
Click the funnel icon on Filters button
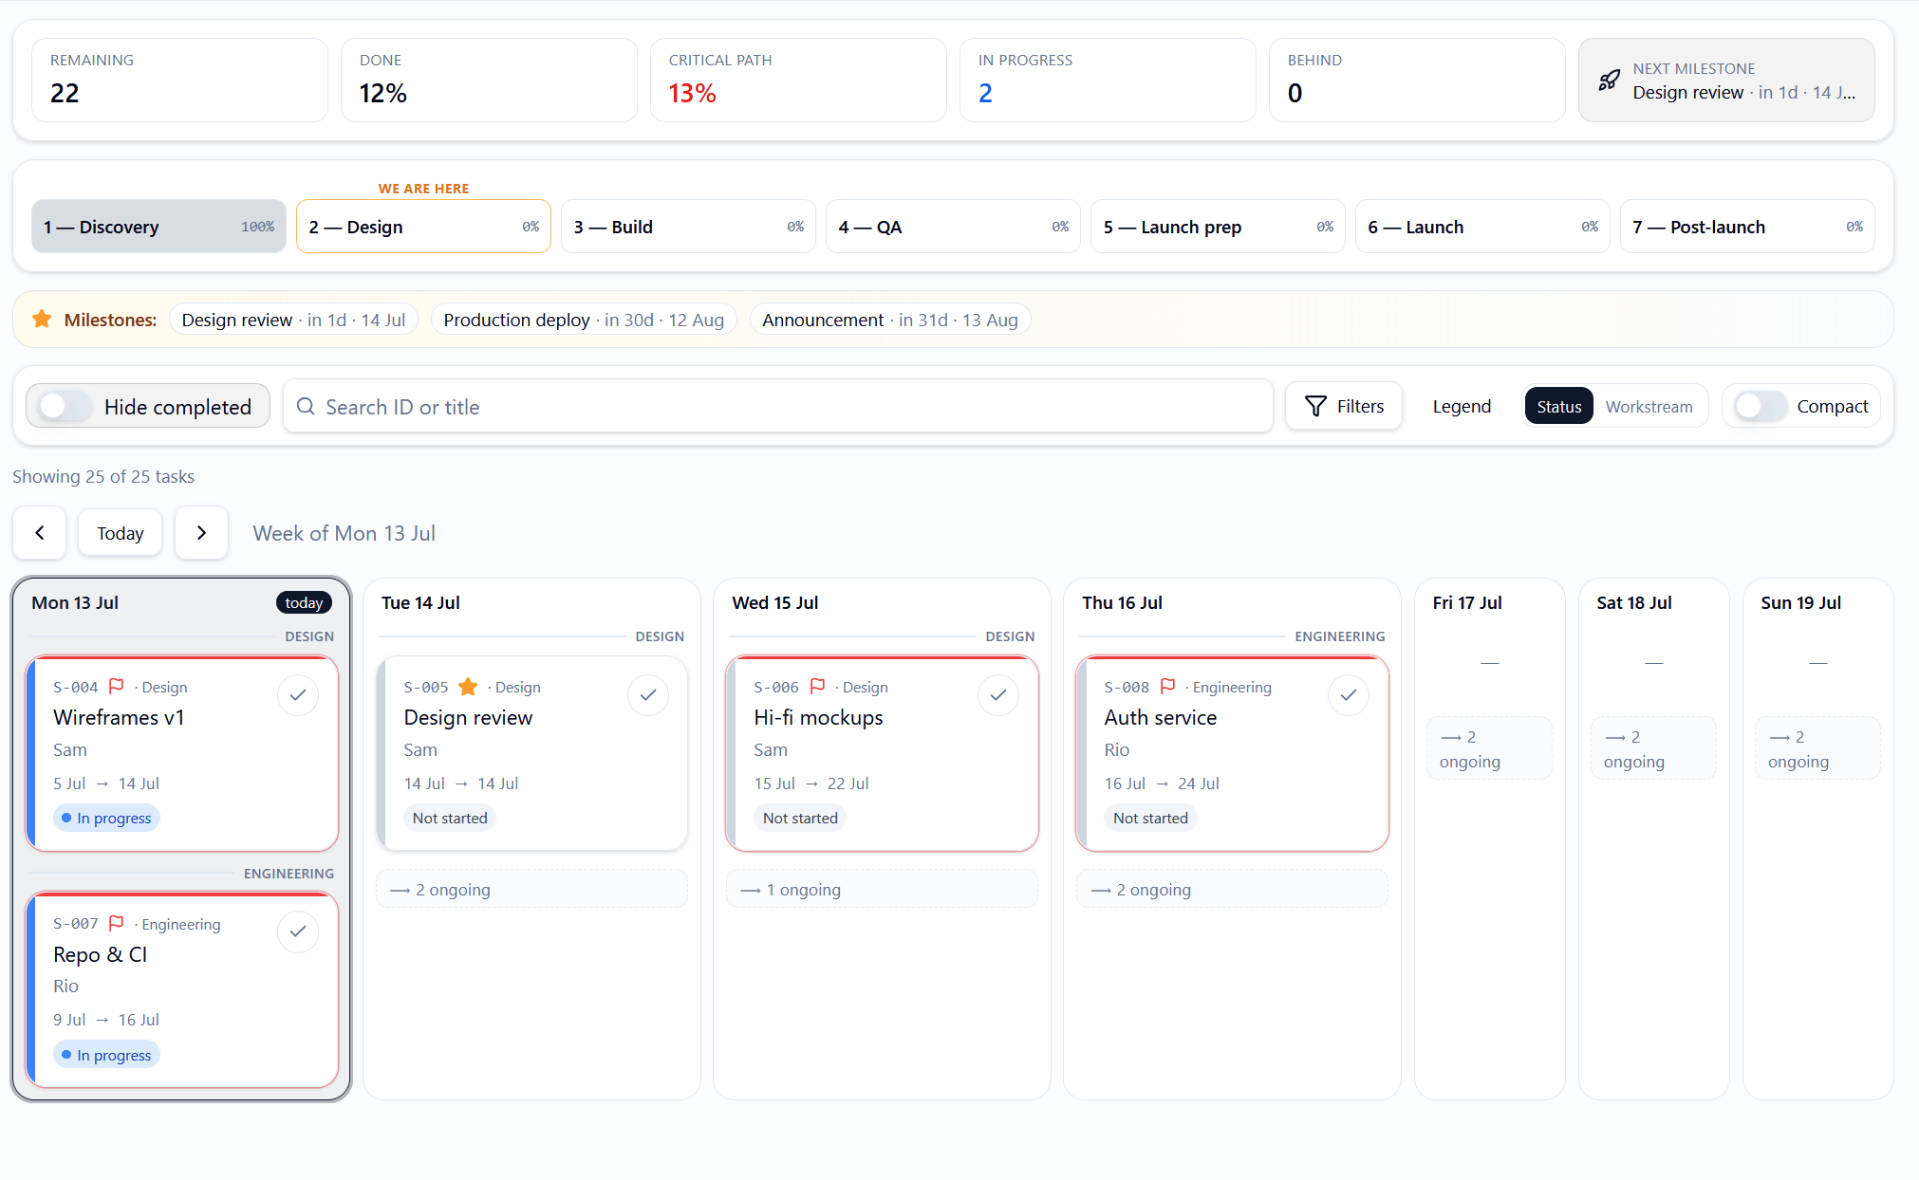coord(1316,406)
